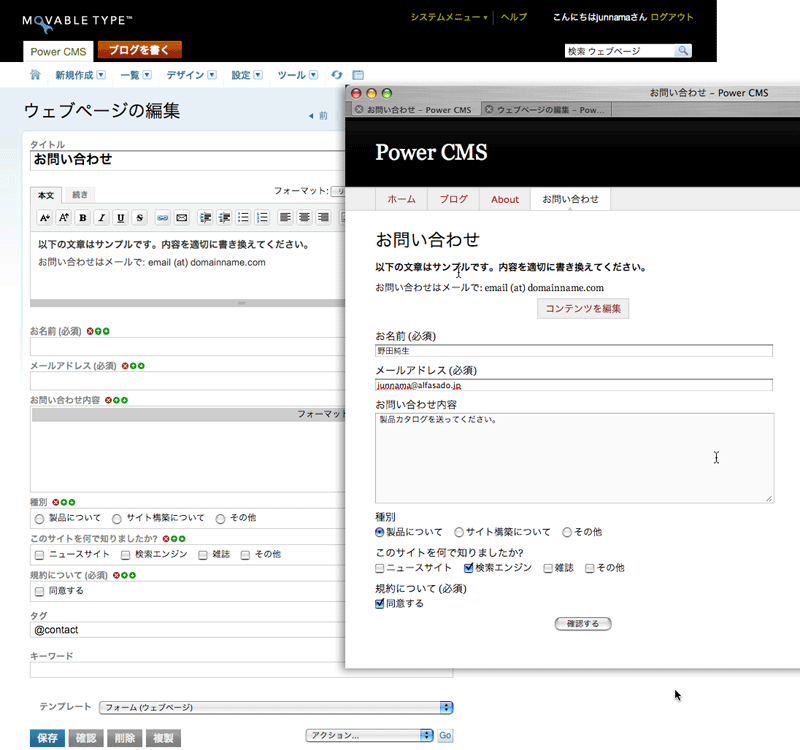This screenshot has height=750, width=800.
Task: Check 同意する in the editor form
Action: pyautogui.click(x=39, y=591)
